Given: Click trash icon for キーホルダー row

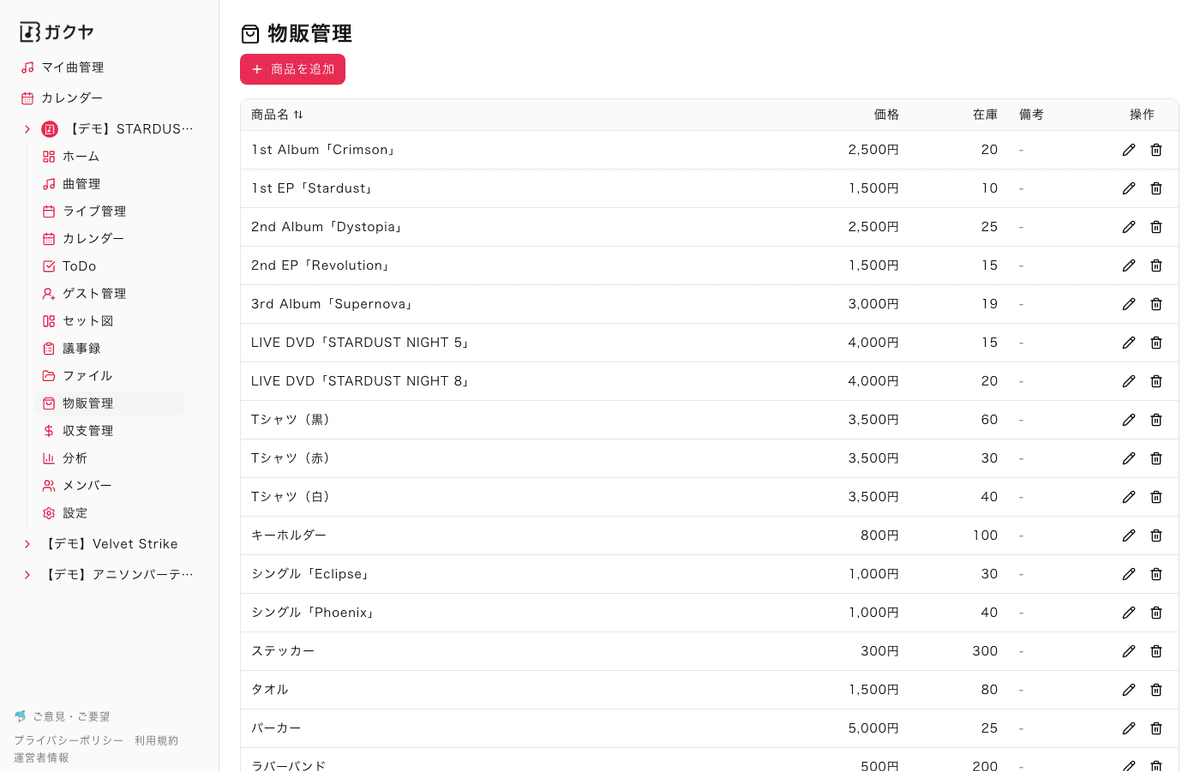Looking at the screenshot, I should tap(1156, 536).
